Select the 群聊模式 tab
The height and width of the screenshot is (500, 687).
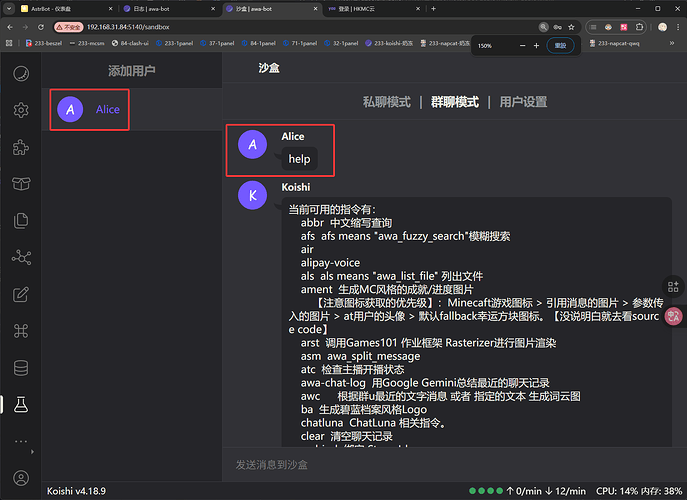[x=454, y=102]
